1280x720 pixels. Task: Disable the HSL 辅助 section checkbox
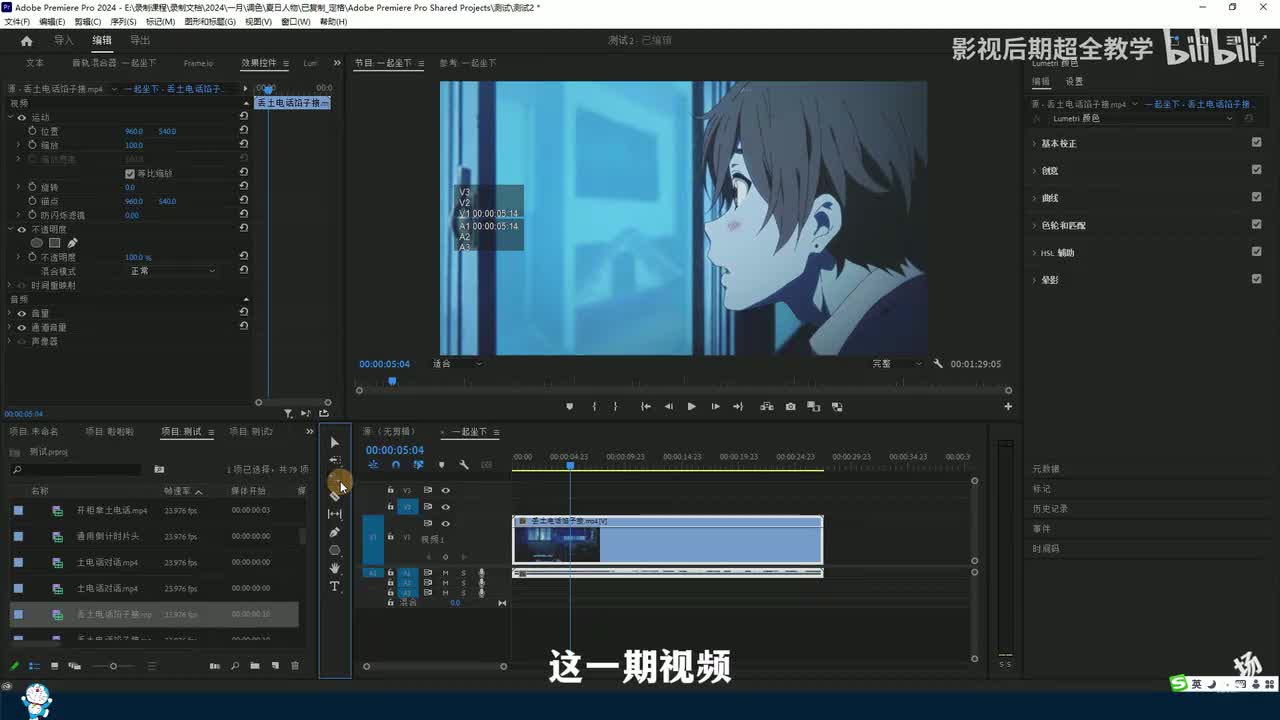point(1256,252)
